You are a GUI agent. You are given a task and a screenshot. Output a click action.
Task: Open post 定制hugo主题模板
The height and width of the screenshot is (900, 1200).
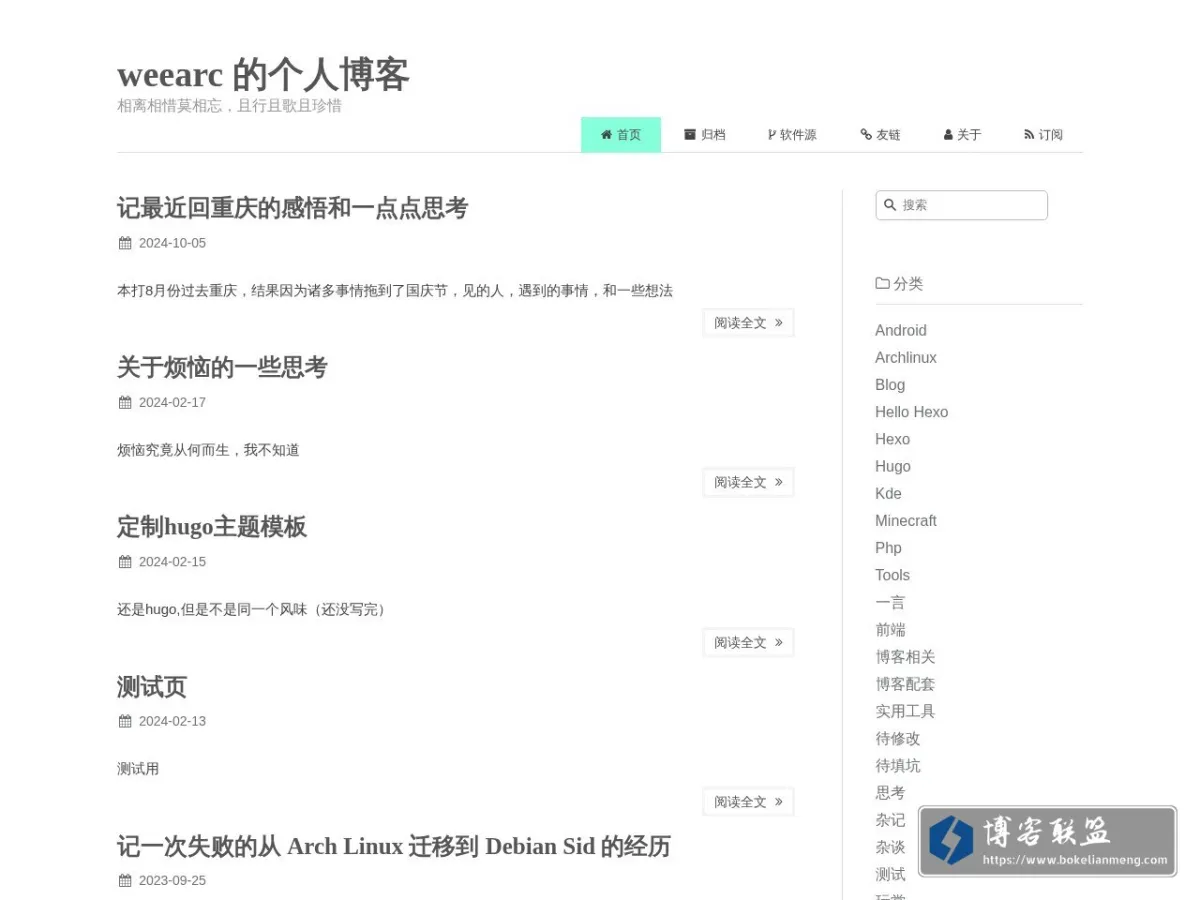coord(212,527)
